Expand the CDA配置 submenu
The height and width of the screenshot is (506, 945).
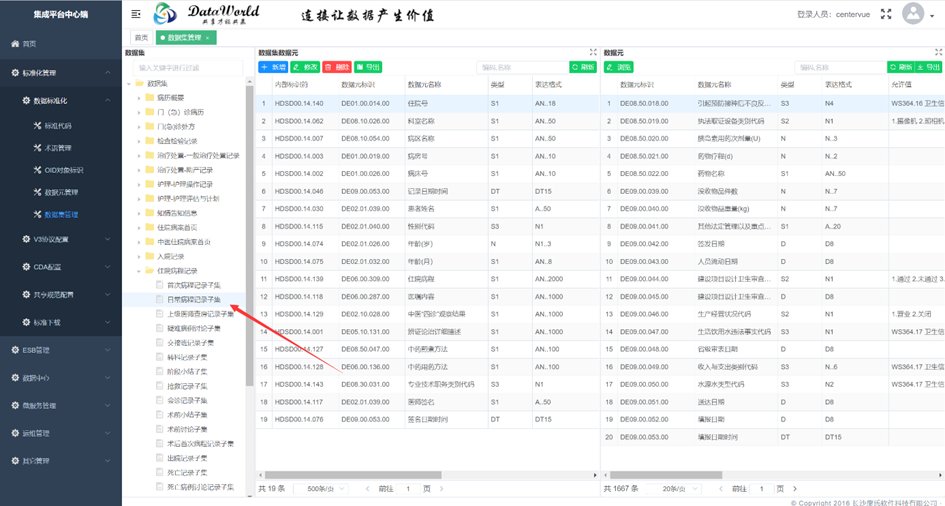tap(61, 267)
